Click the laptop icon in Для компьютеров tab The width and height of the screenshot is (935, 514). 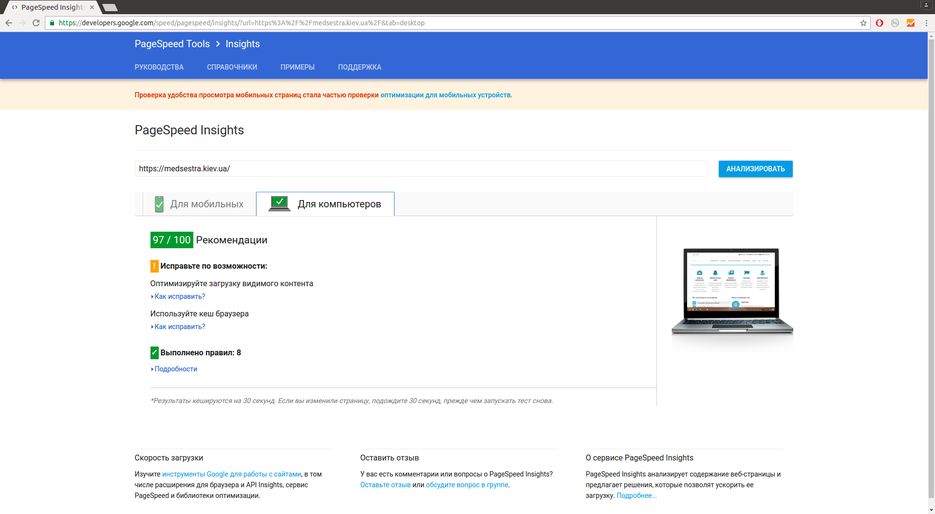(x=280, y=203)
